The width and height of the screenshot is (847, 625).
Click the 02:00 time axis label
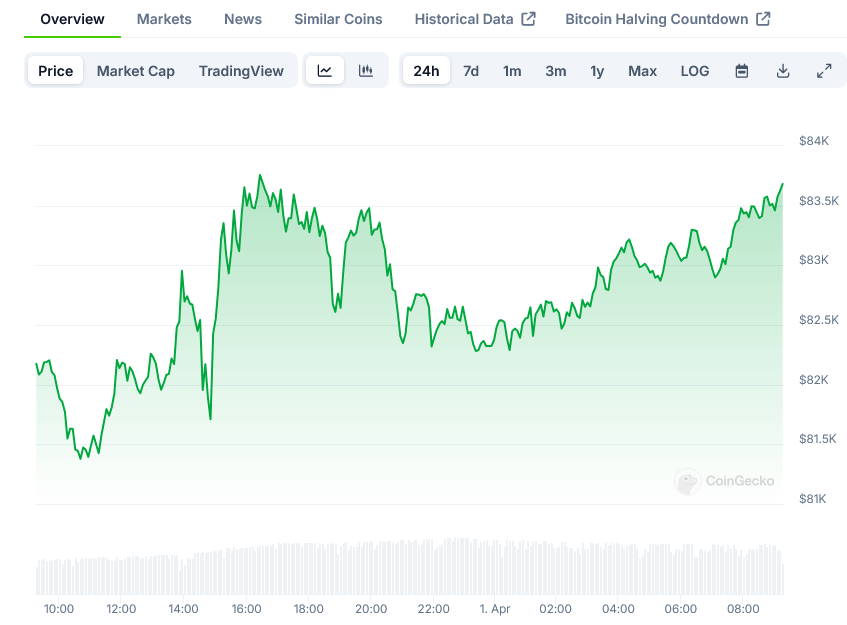point(555,609)
